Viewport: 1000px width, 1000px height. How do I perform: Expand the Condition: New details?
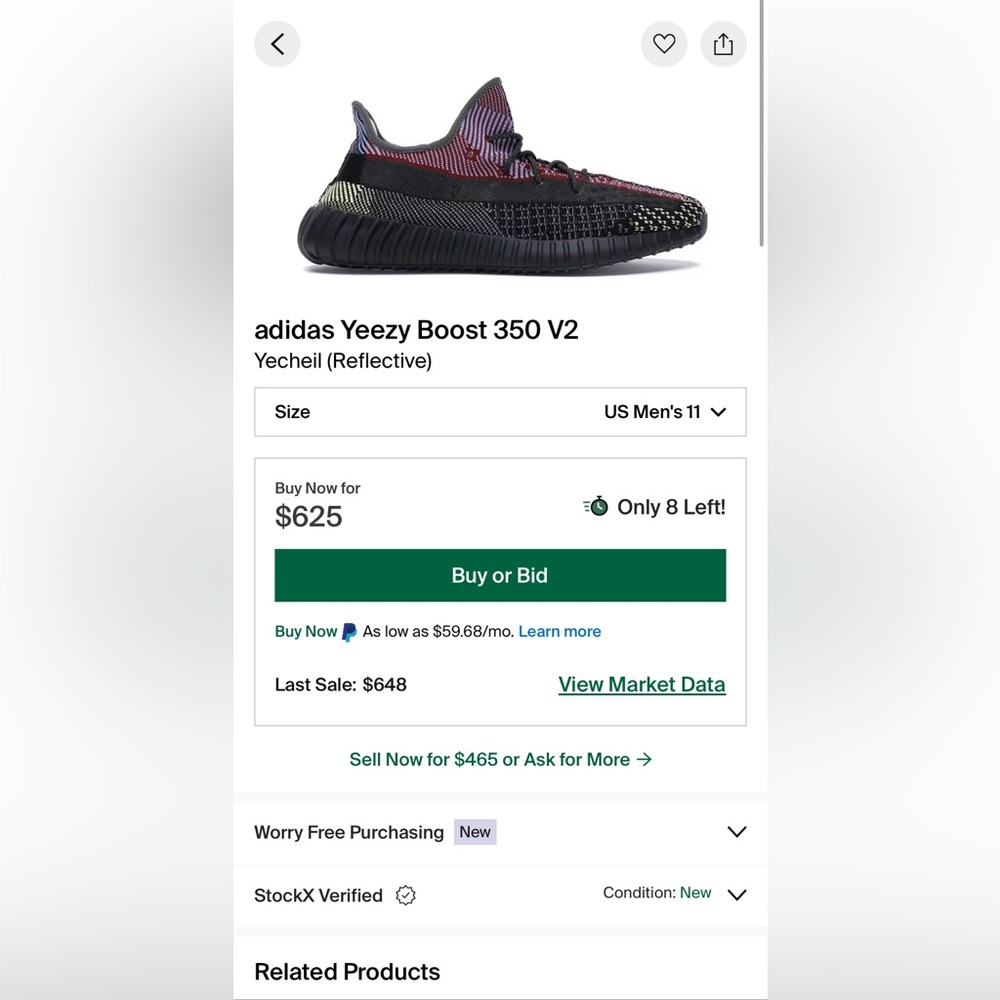pos(737,895)
